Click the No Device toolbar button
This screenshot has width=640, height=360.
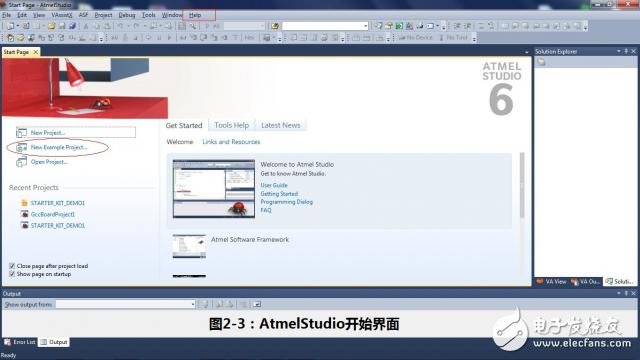coord(415,38)
